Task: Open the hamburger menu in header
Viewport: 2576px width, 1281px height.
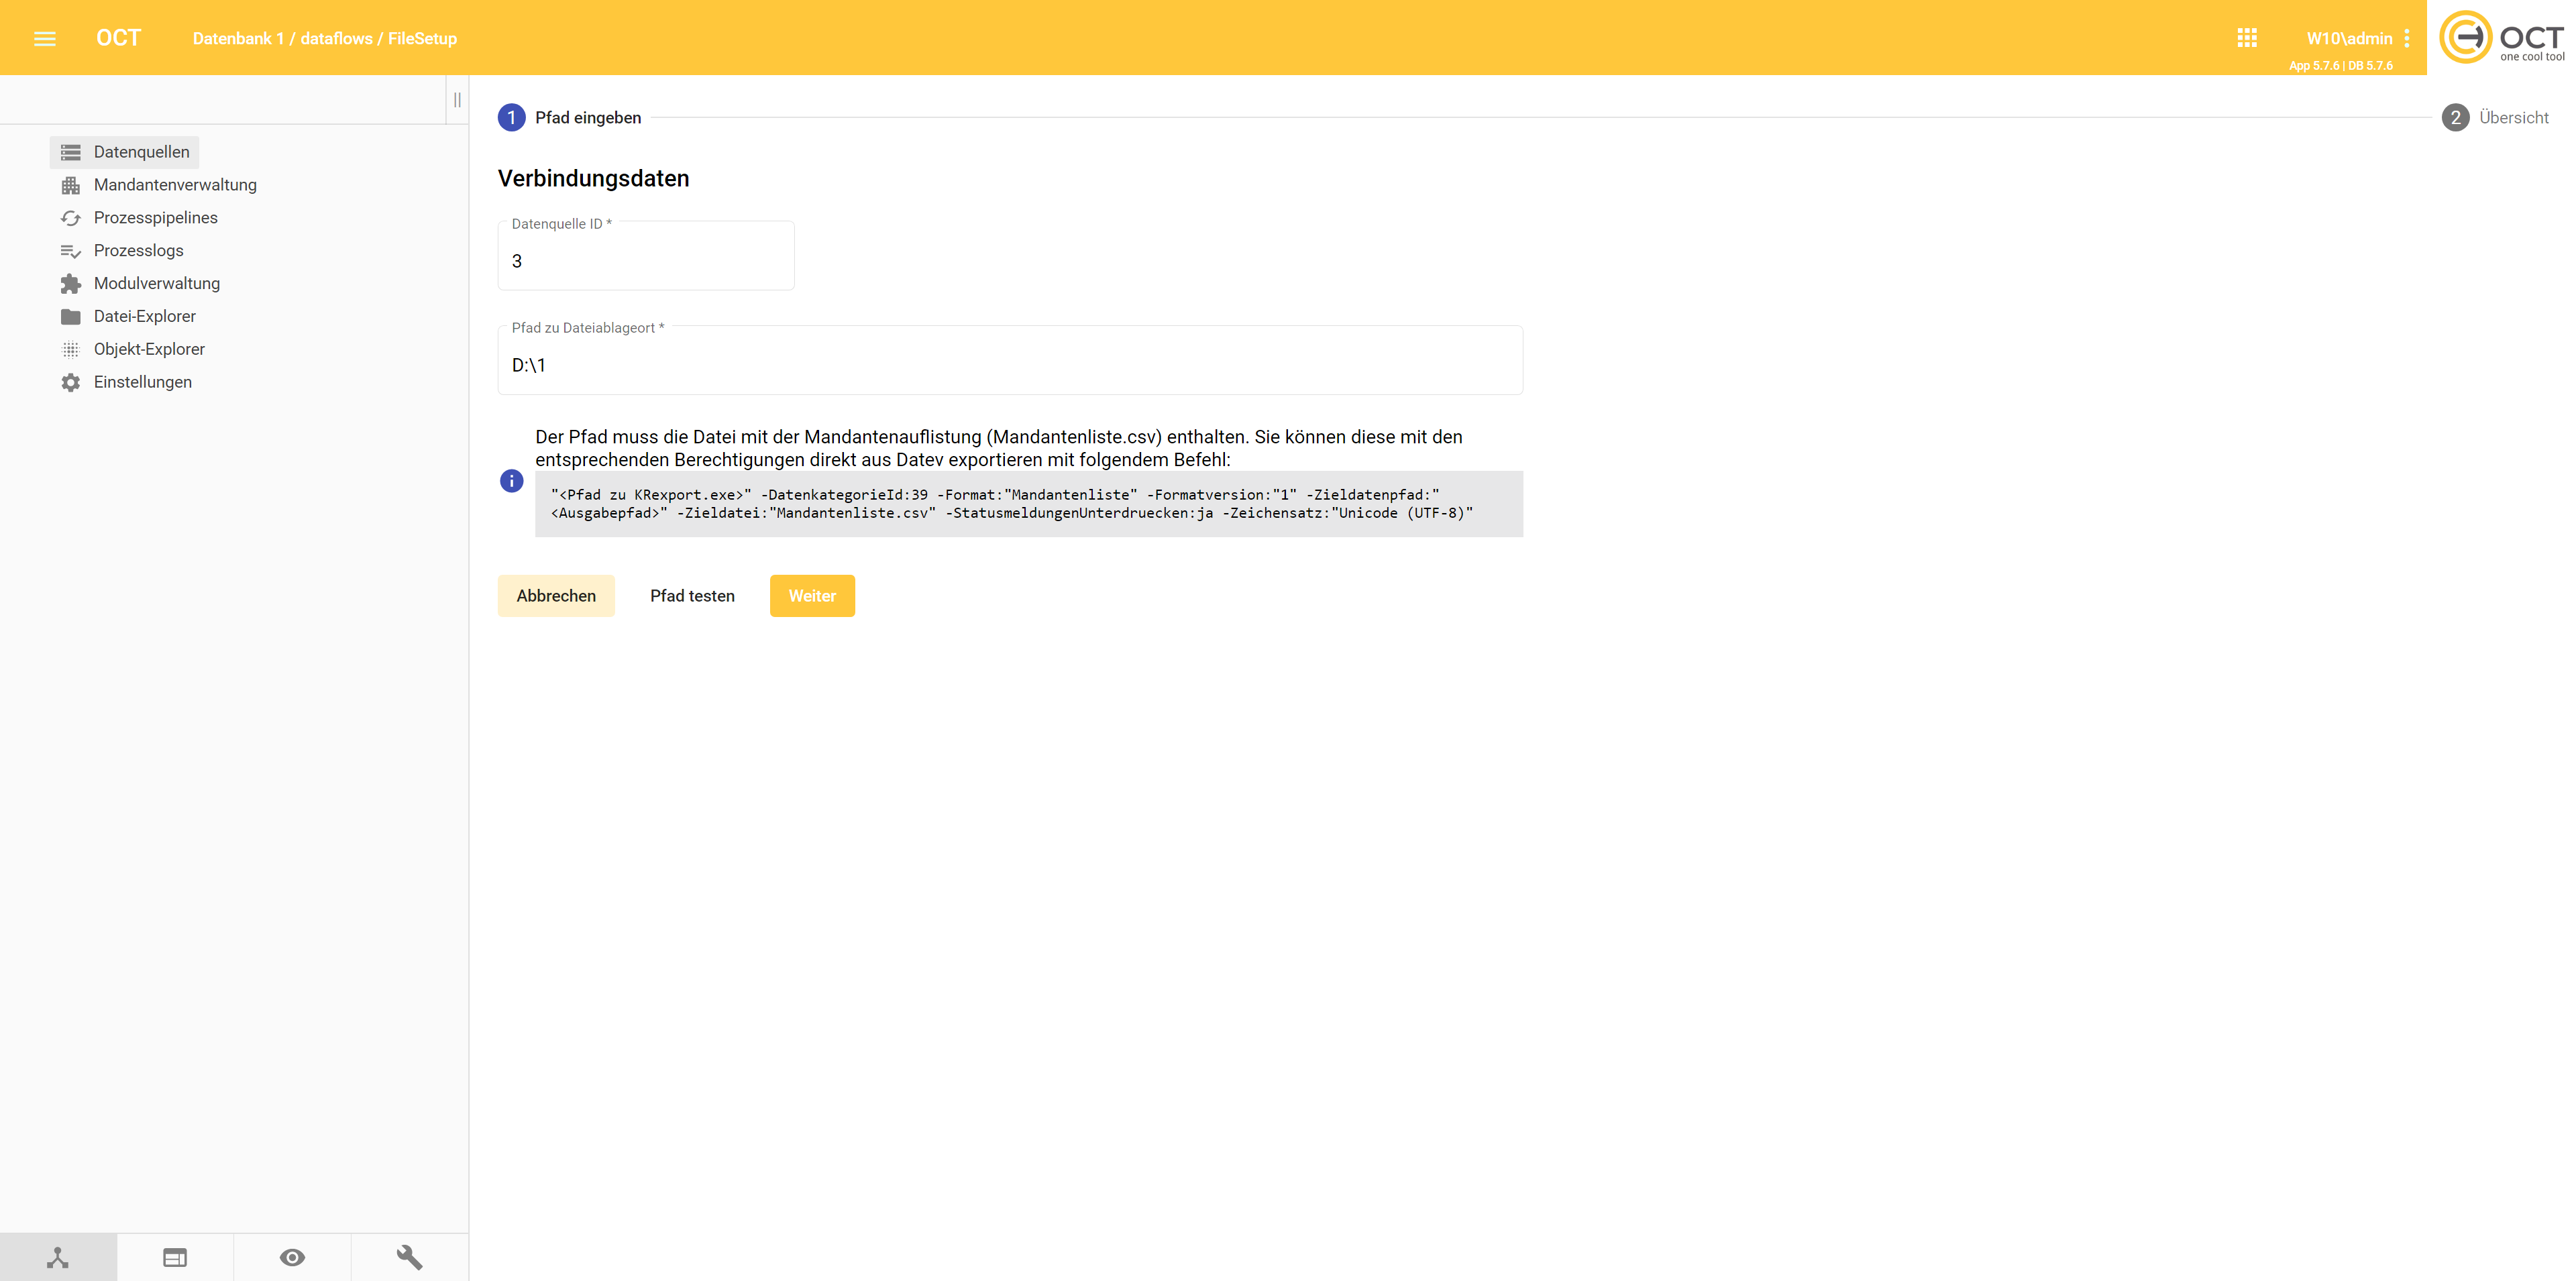Action: click(45, 38)
